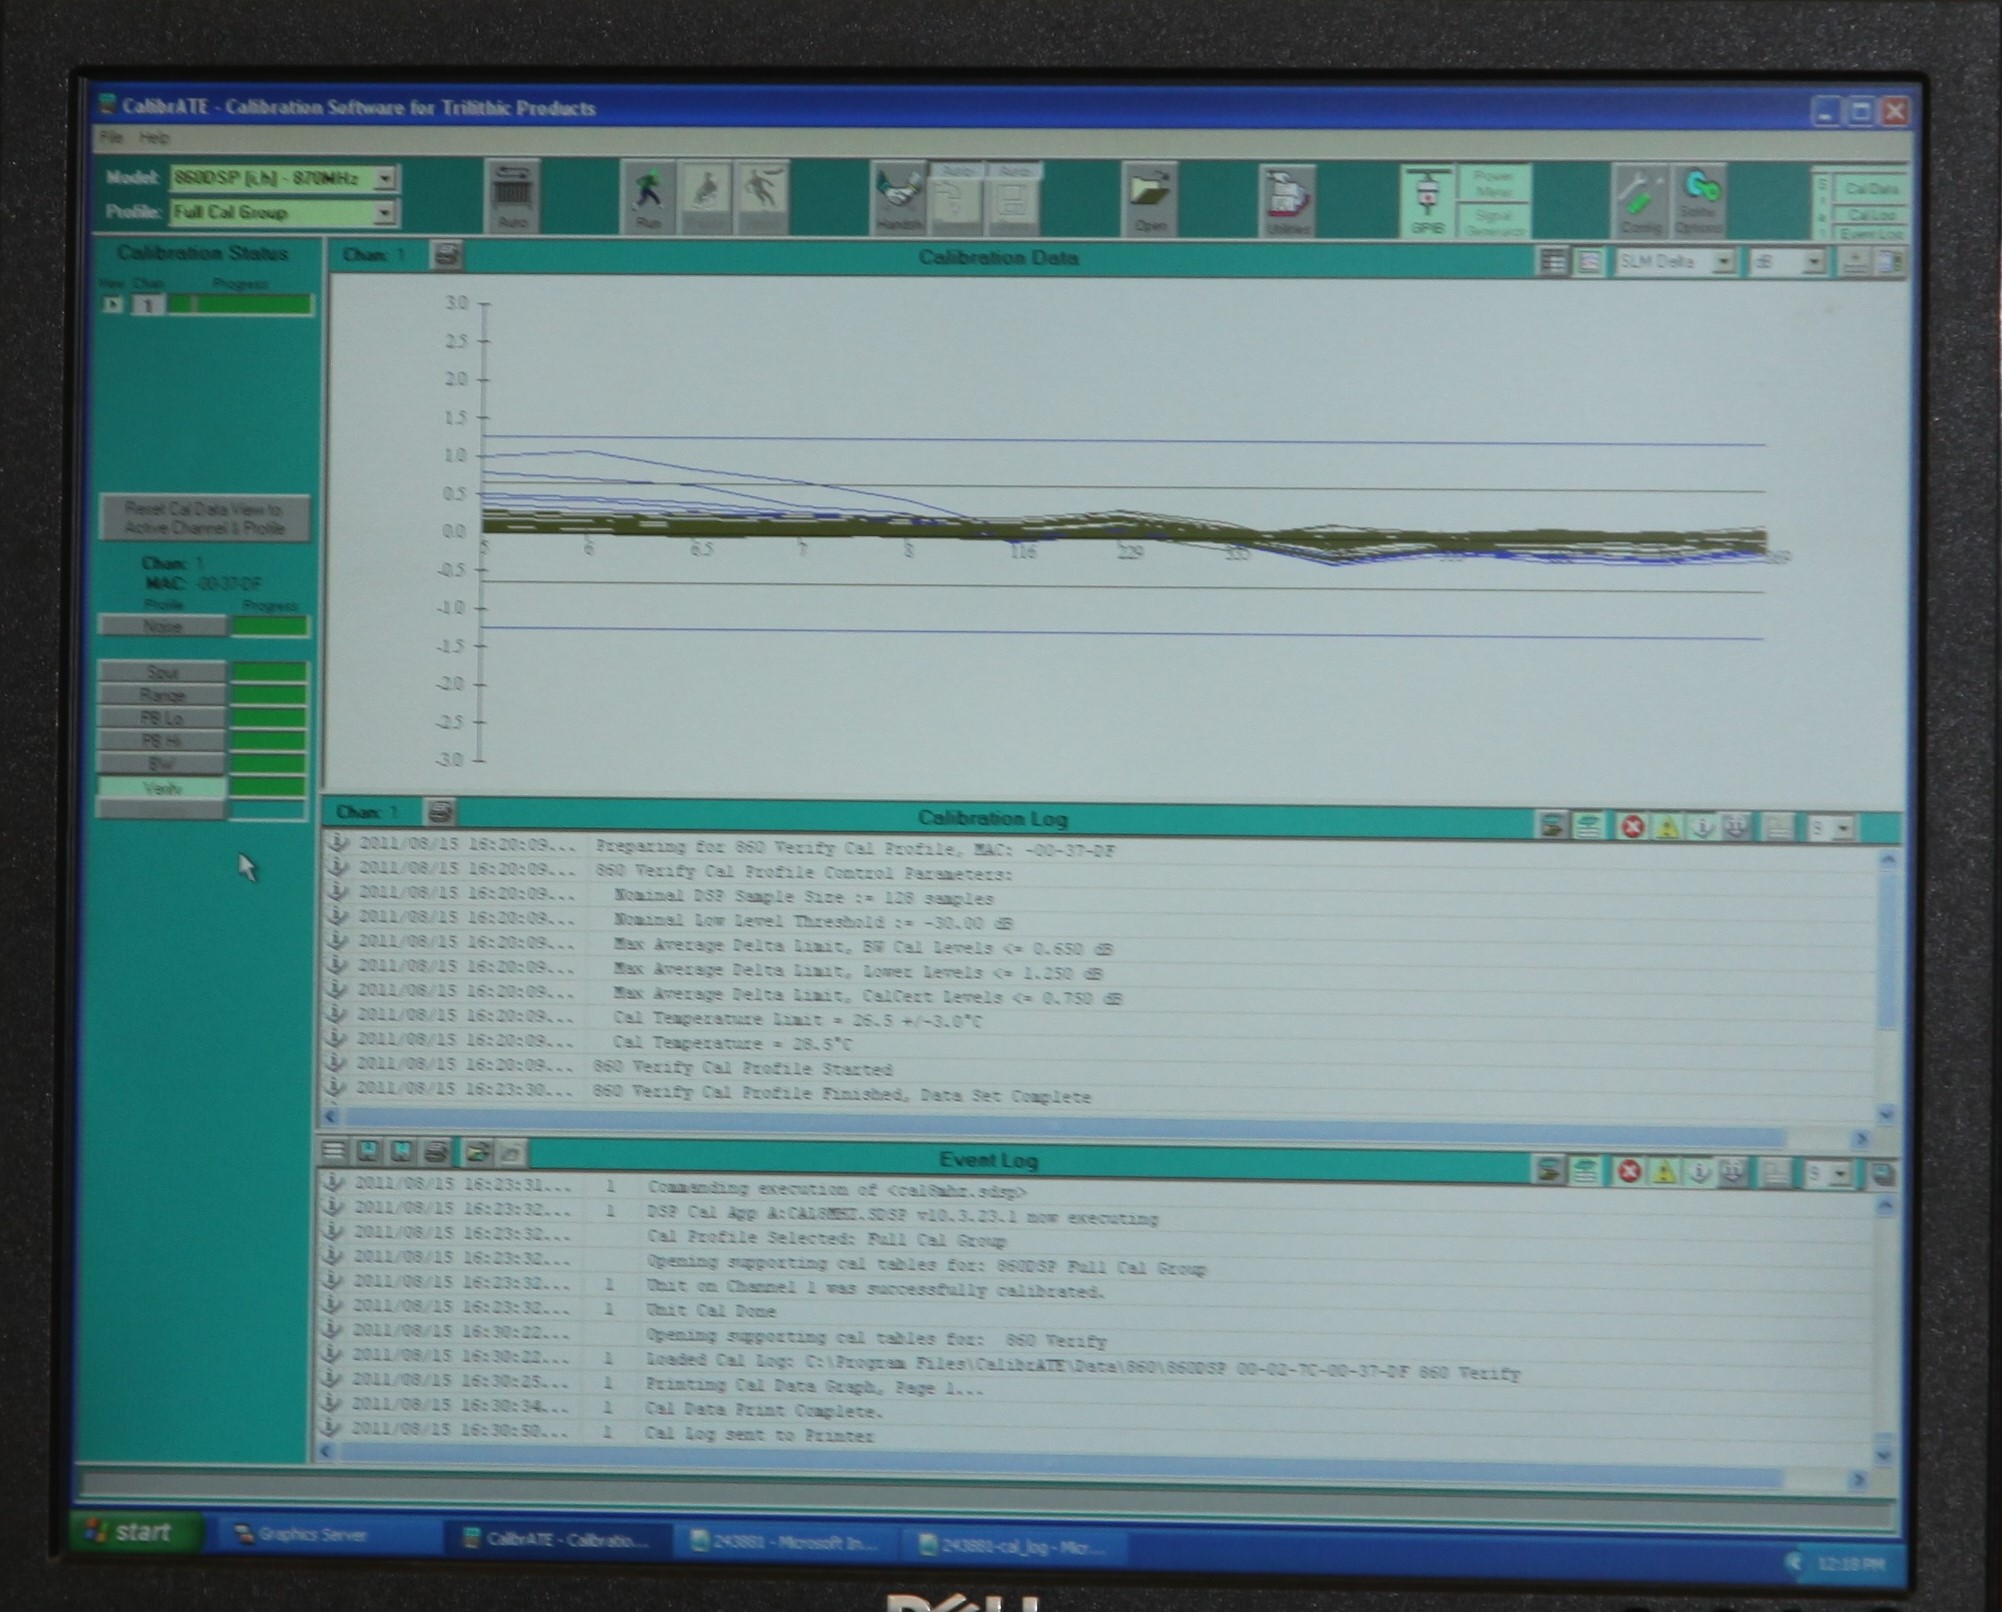Image resolution: width=2002 pixels, height=1612 pixels.
Task: Open the SLM Delta dropdown
Action: (x=1675, y=262)
